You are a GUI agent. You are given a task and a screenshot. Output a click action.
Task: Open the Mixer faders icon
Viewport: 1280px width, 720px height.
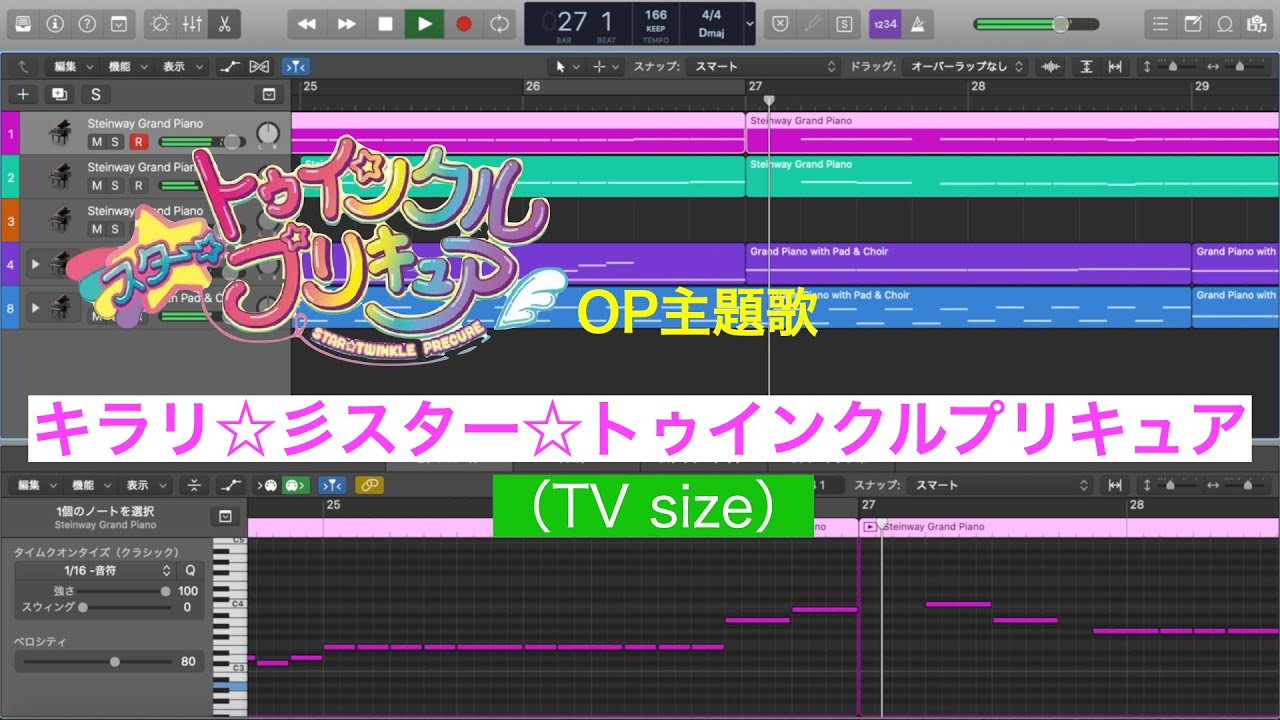click(193, 23)
